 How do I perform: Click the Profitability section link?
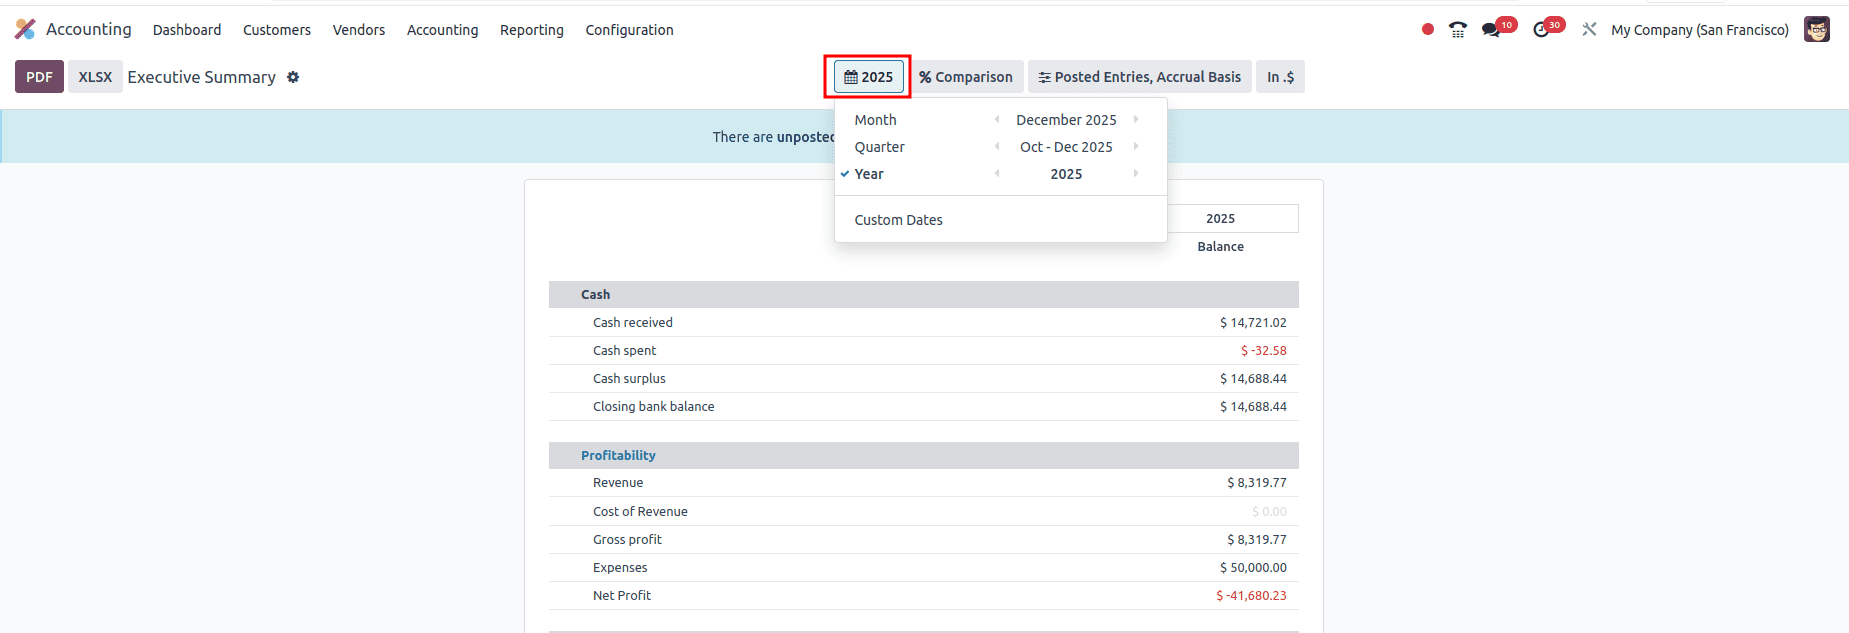click(618, 455)
